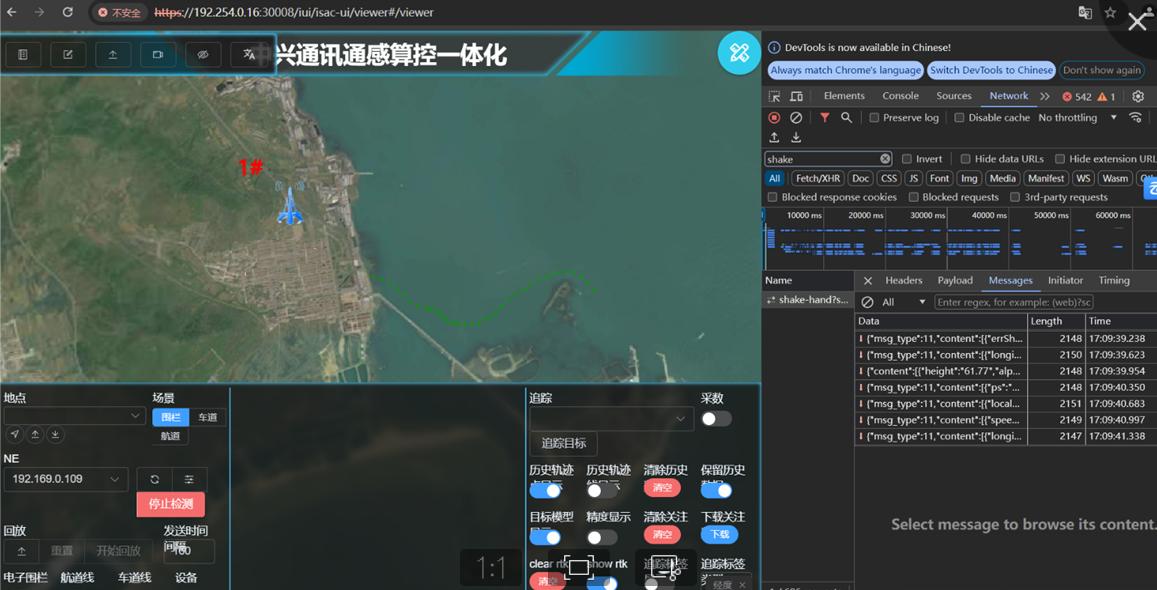Click the crossed-out eye visibility icon

pyautogui.click(x=203, y=55)
